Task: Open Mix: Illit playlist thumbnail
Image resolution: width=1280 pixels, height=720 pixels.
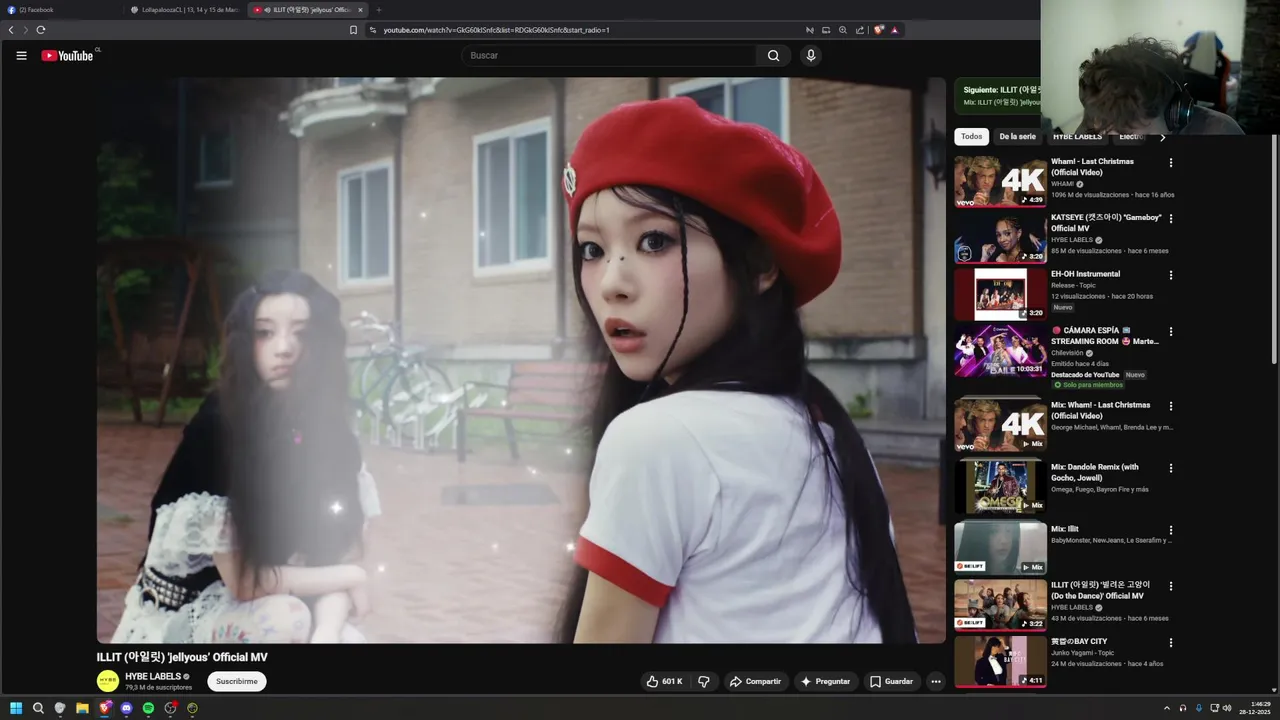Action: click(x=1000, y=547)
